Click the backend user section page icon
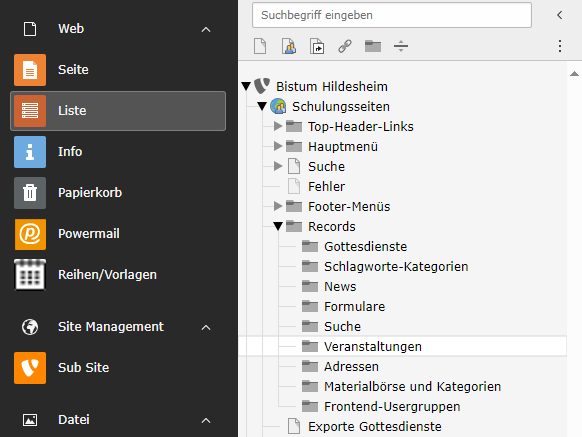582x437 pixels. coord(289,46)
